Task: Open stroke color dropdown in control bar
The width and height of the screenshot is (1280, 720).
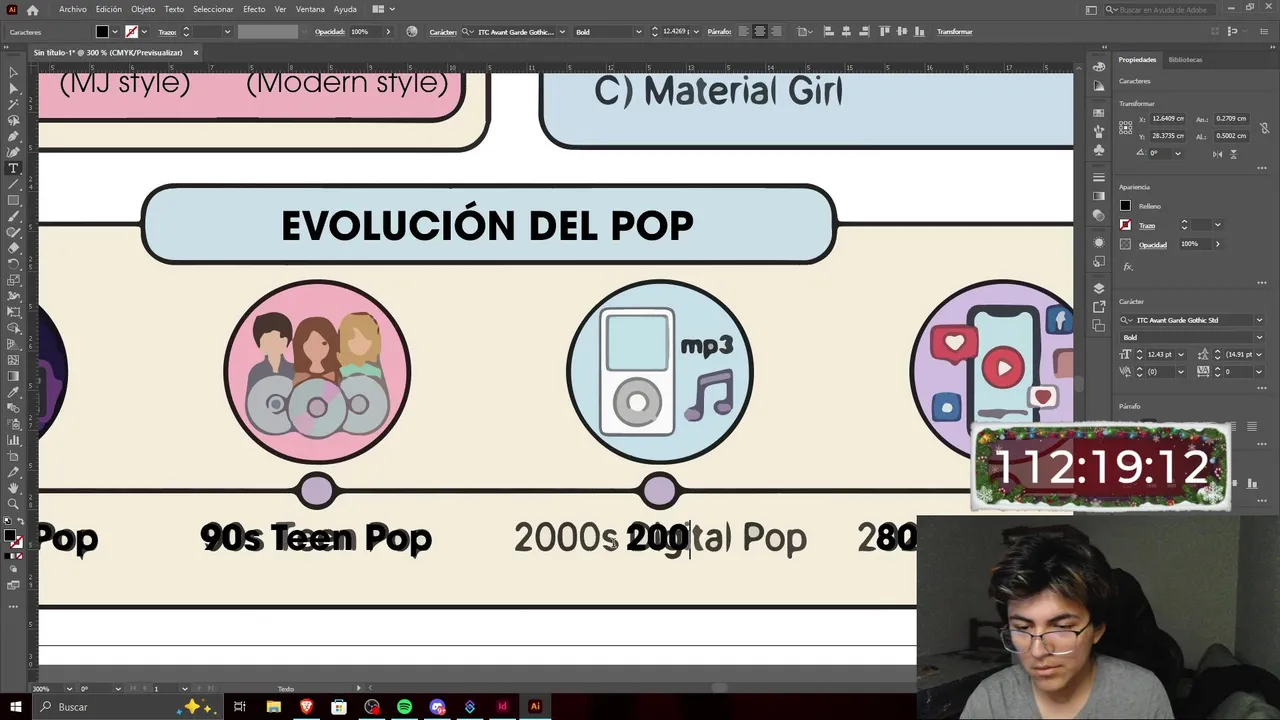Action: point(145,32)
